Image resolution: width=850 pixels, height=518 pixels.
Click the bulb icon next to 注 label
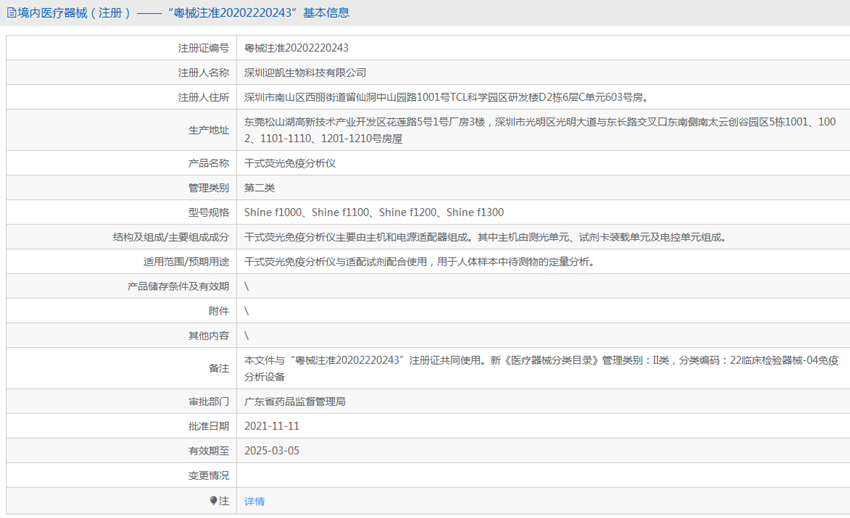pyautogui.click(x=214, y=501)
